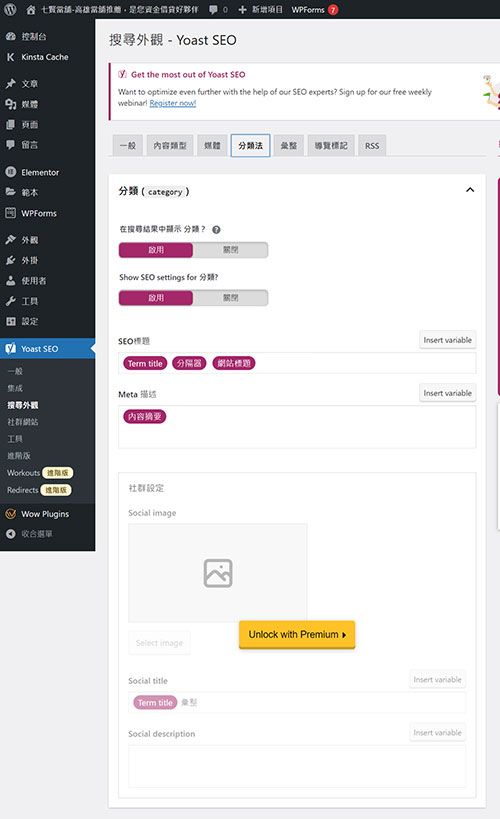The image size is (500, 819).
Task: Switch to the RSS tab
Action: tap(372, 145)
